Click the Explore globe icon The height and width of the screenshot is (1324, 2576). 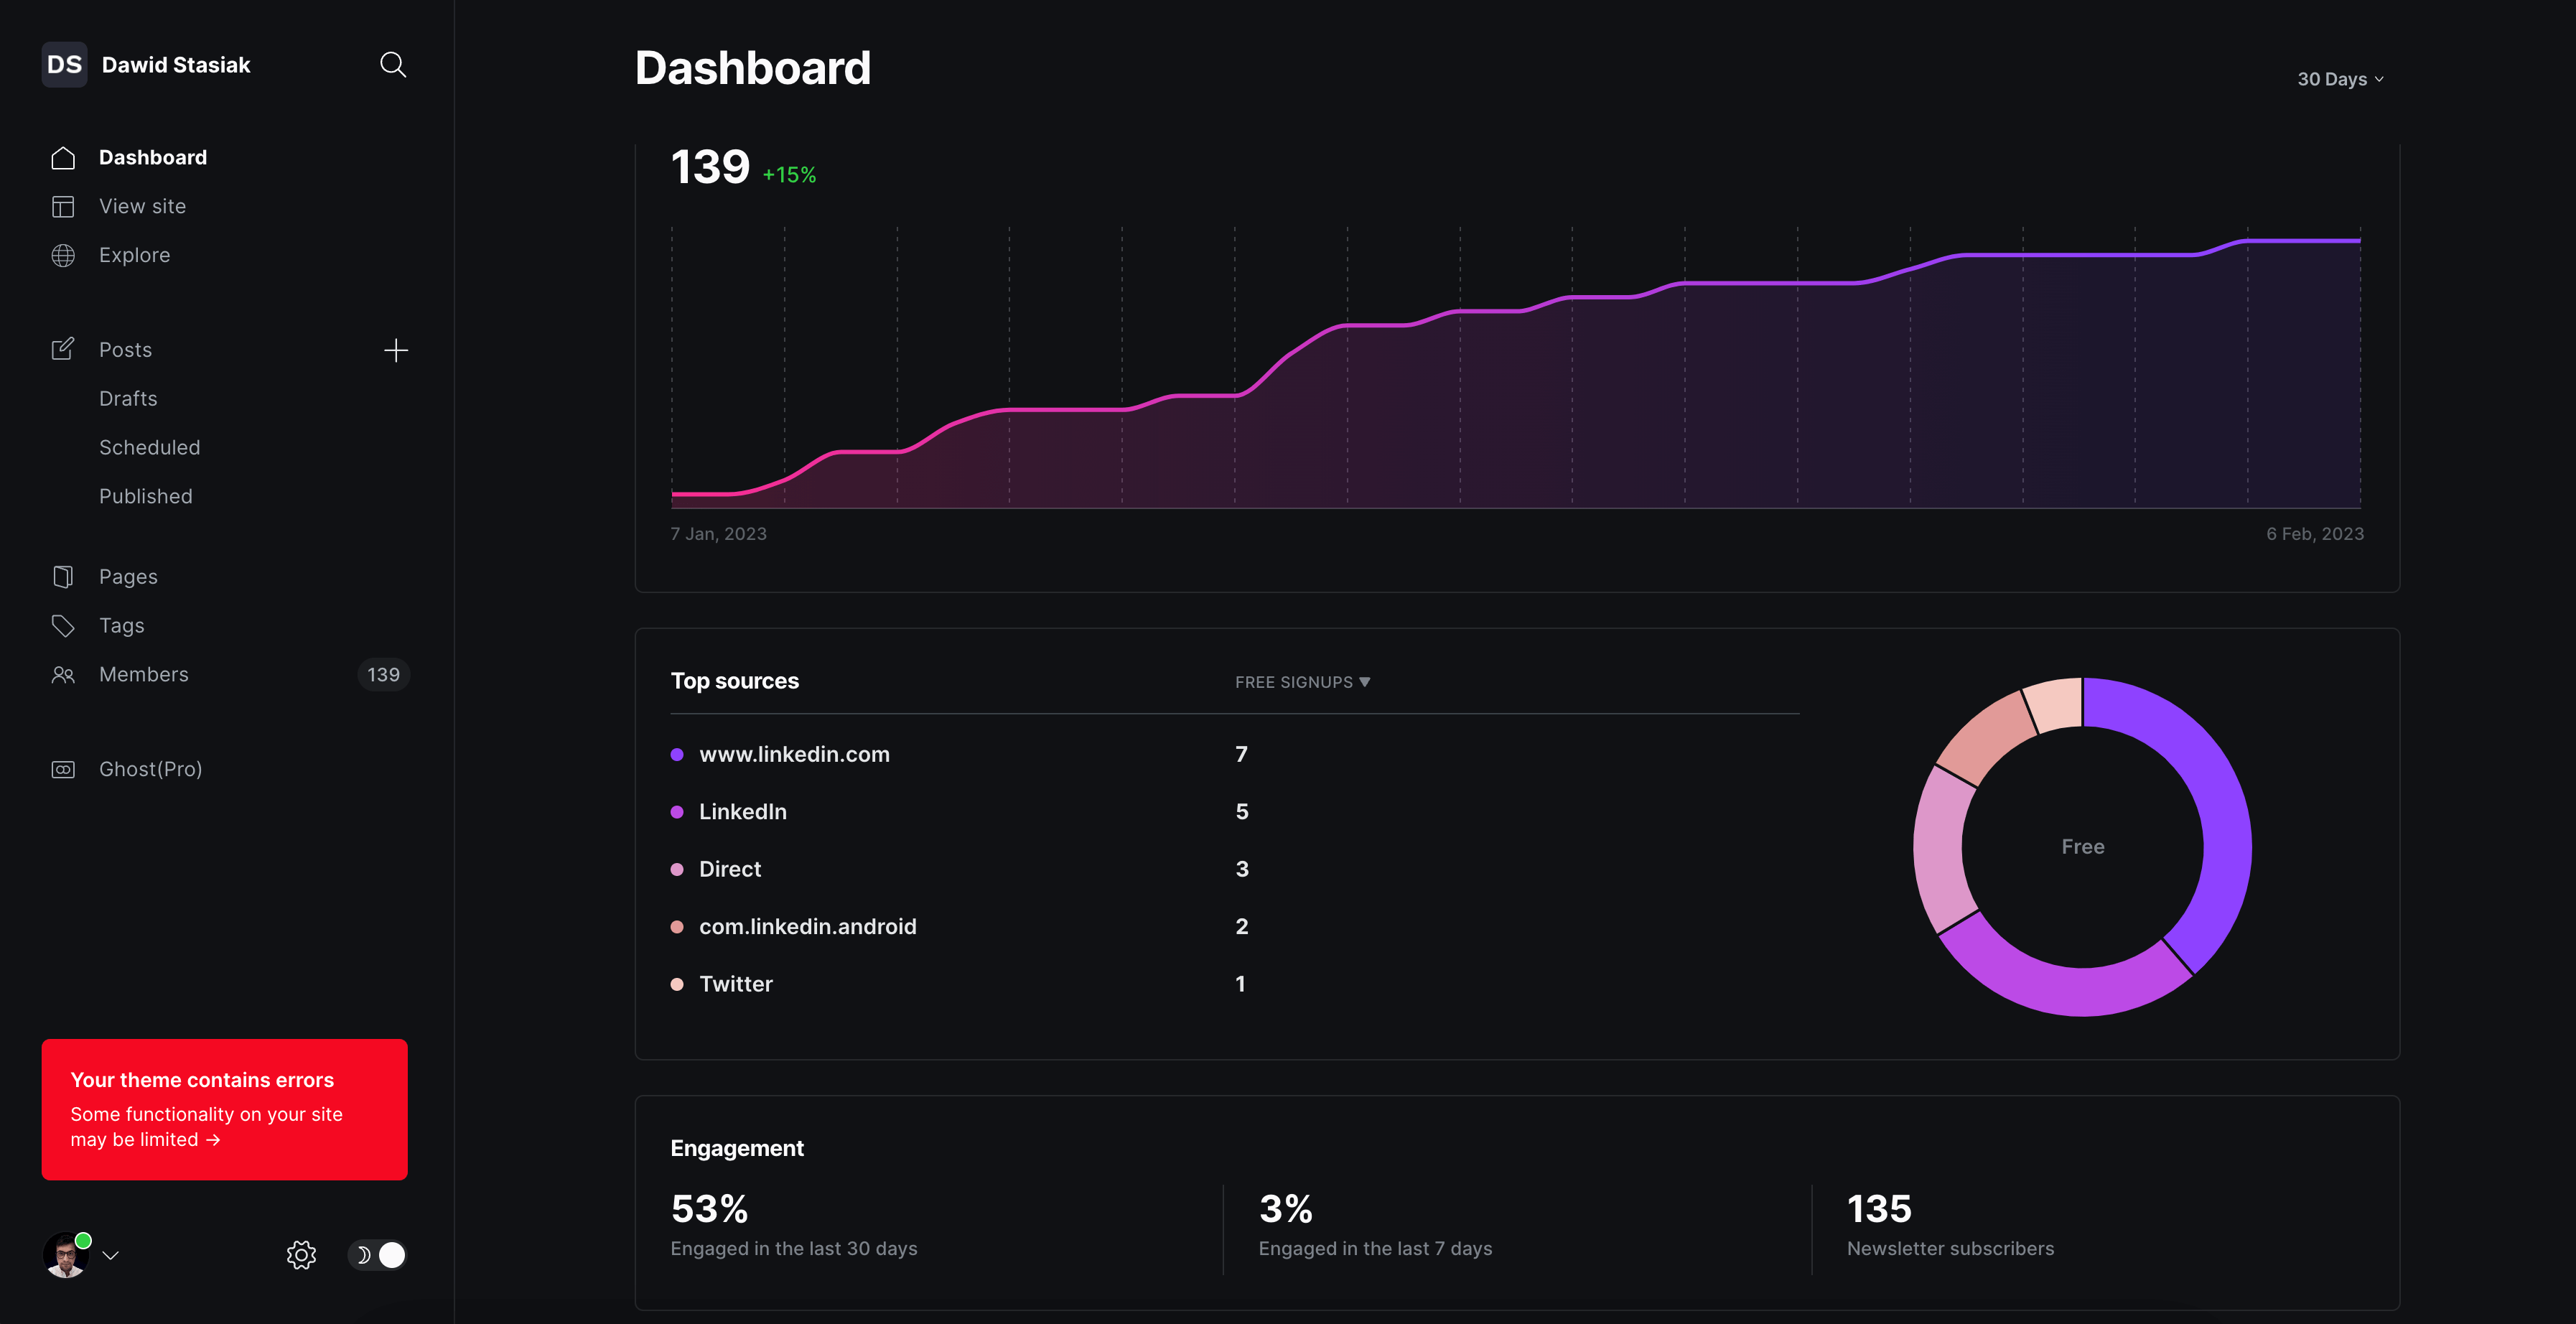(63, 256)
